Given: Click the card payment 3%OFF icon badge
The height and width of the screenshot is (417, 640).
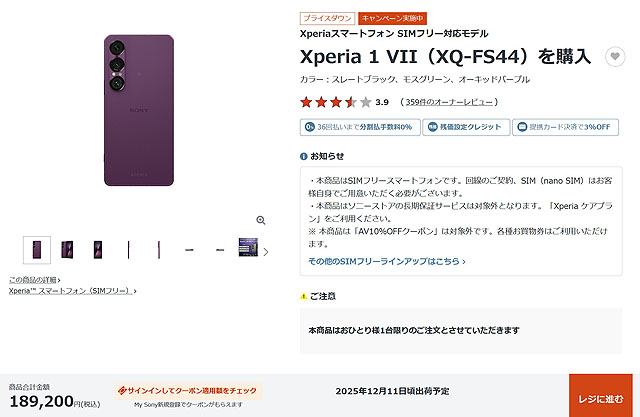Looking at the screenshot, I should (522, 127).
